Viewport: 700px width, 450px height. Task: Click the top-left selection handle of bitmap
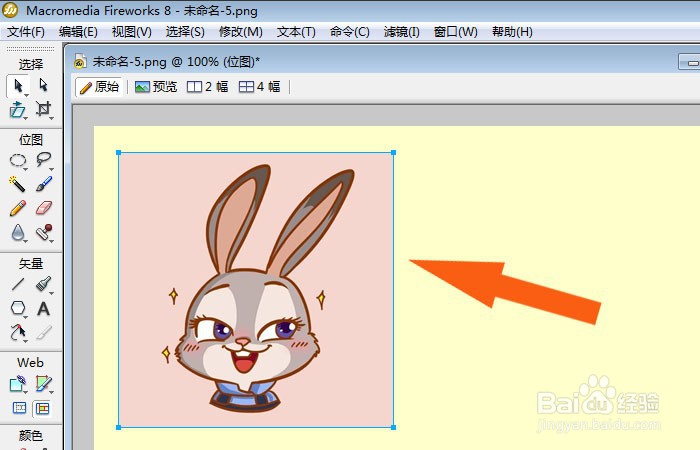point(119,153)
